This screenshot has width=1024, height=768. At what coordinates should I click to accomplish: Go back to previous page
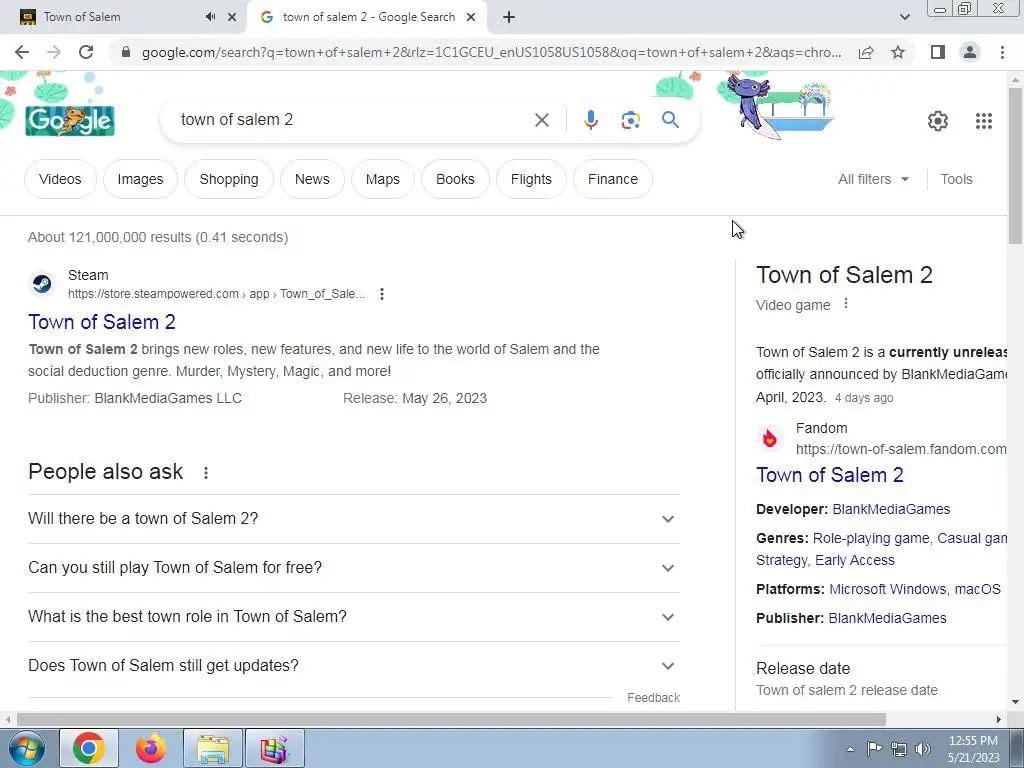(22, 52)
